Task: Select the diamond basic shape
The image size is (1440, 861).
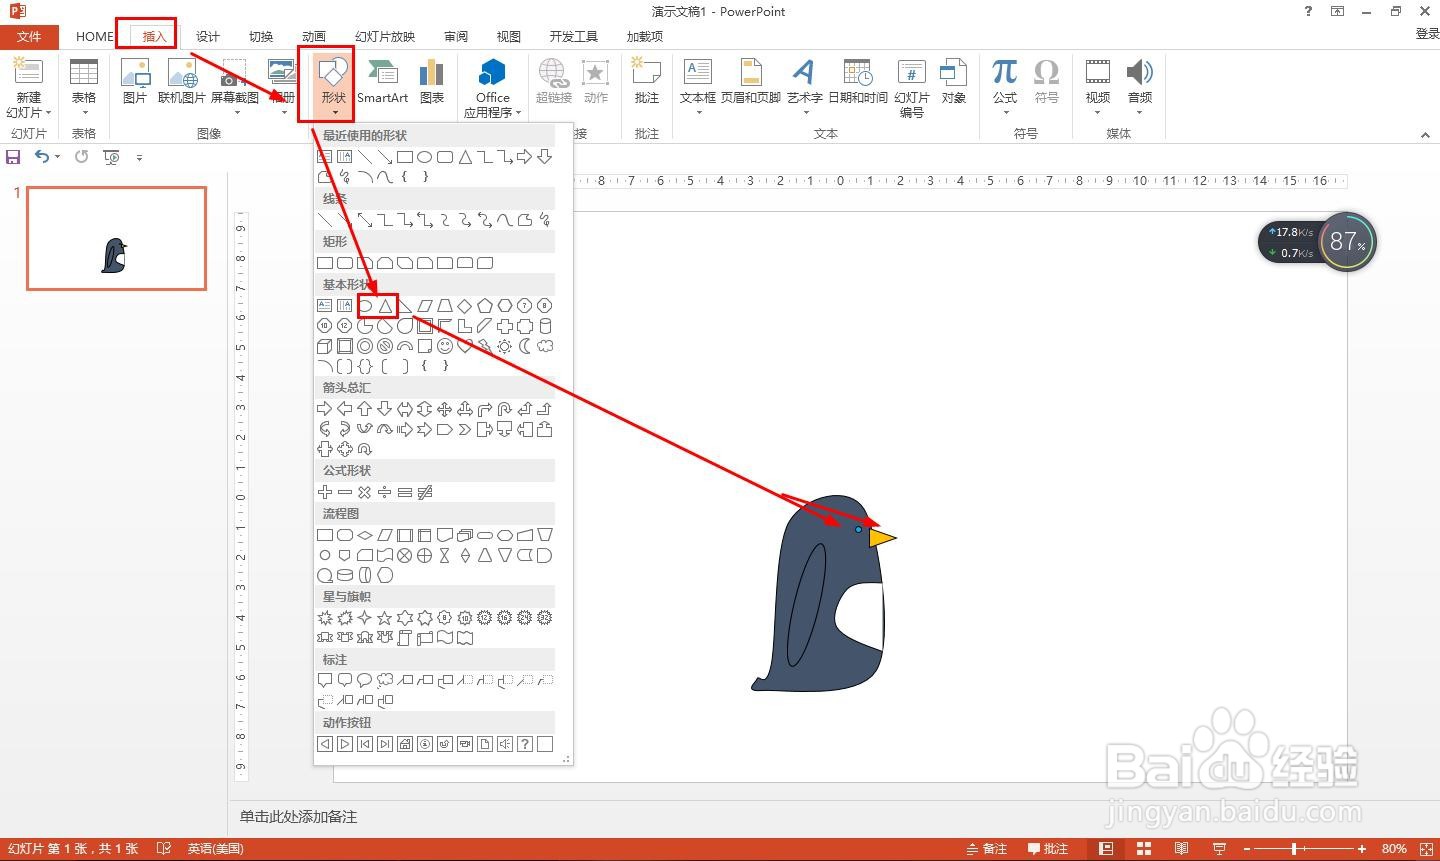Action: (465, 306)
